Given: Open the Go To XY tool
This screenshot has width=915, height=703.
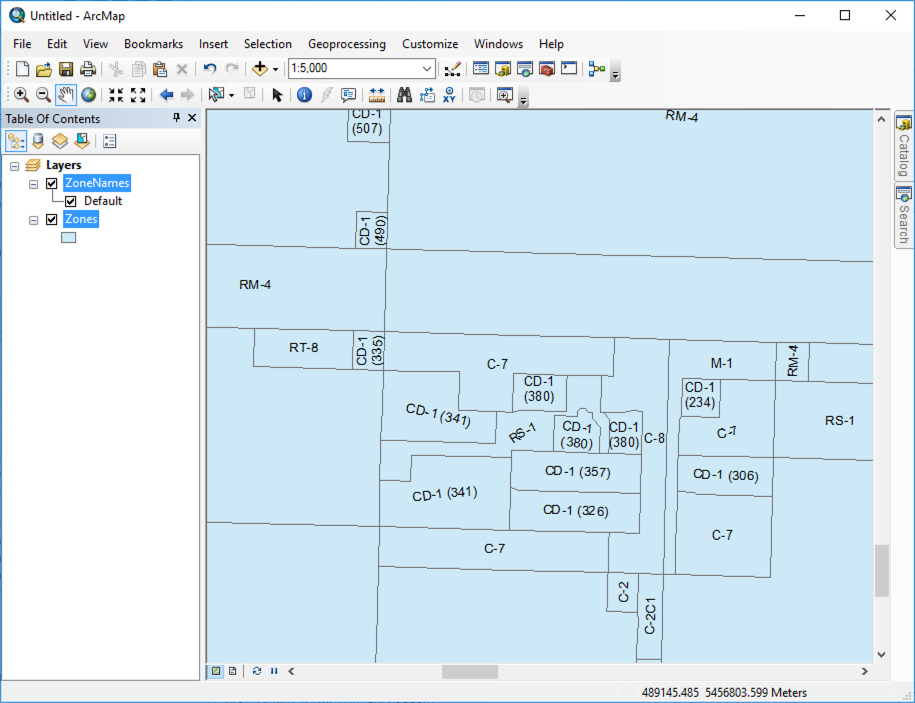Looking at the screenshot, I should point(450,95).
